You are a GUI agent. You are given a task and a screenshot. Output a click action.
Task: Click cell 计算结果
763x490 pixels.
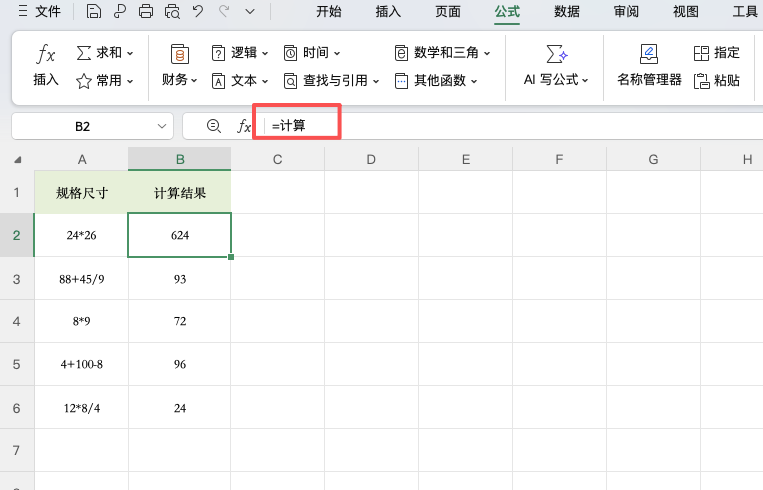click(x=180, y=193)
